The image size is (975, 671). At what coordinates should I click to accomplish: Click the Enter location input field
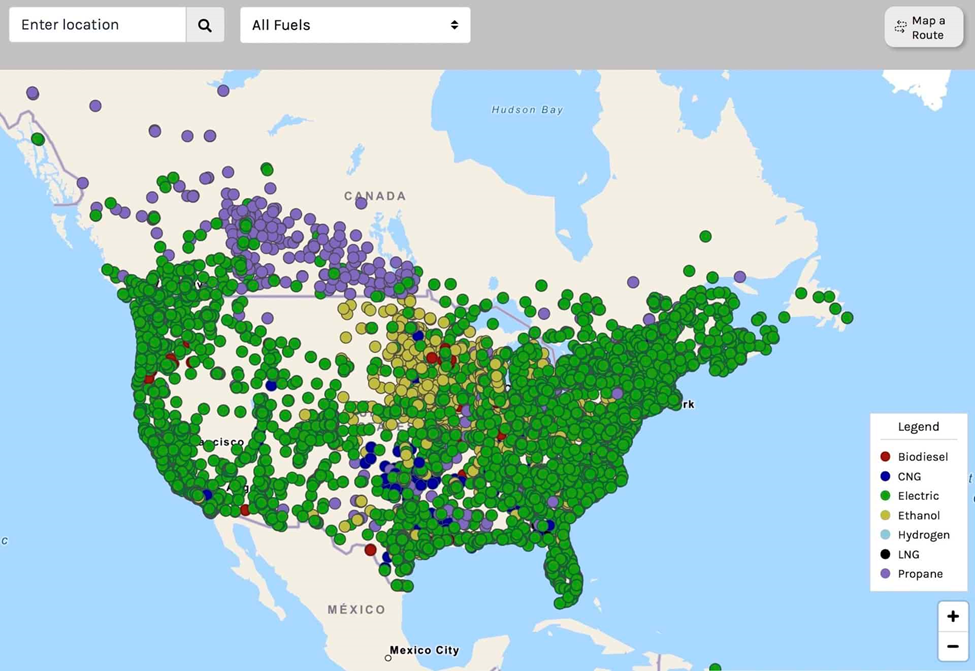tap(97, 25)
